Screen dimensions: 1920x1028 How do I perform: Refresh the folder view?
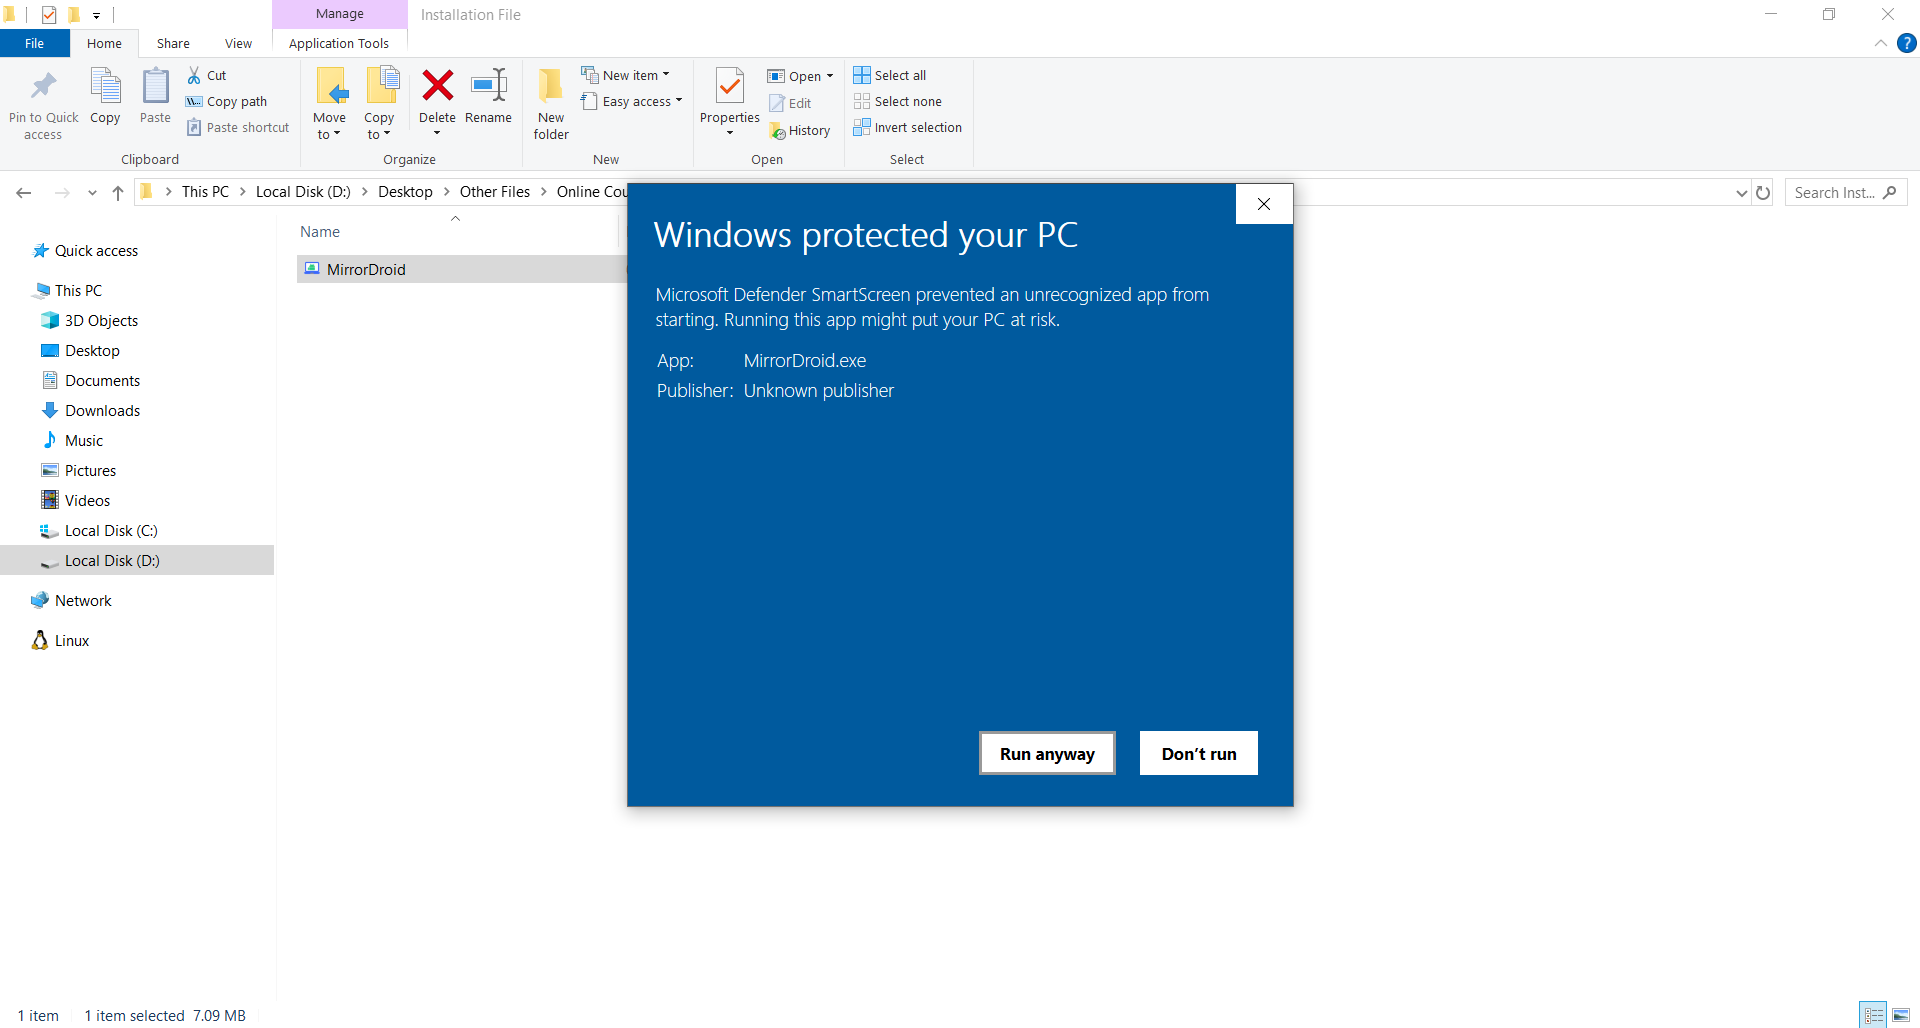[1763, 192]
